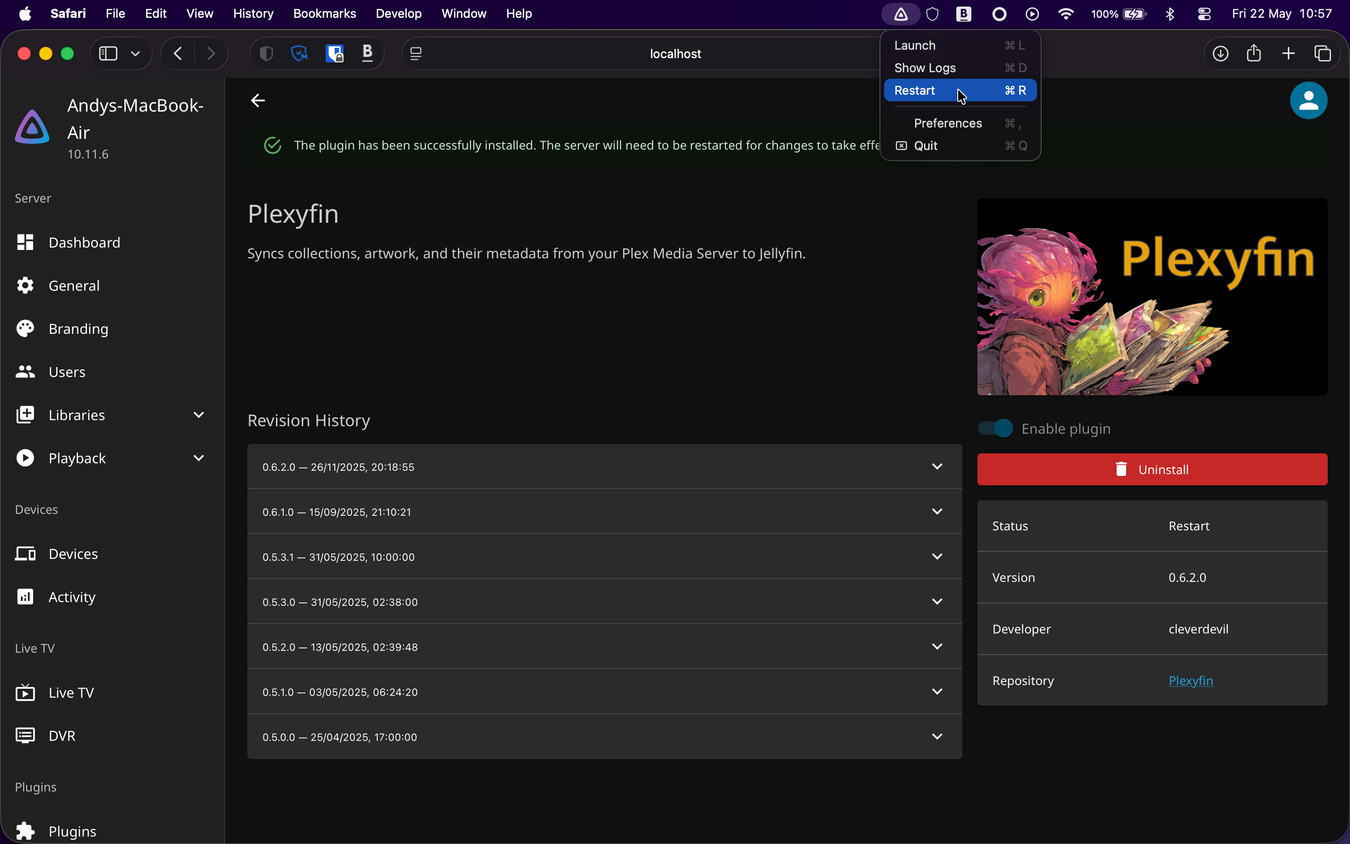
Task: Open the Users section icon
Action: 25,371
